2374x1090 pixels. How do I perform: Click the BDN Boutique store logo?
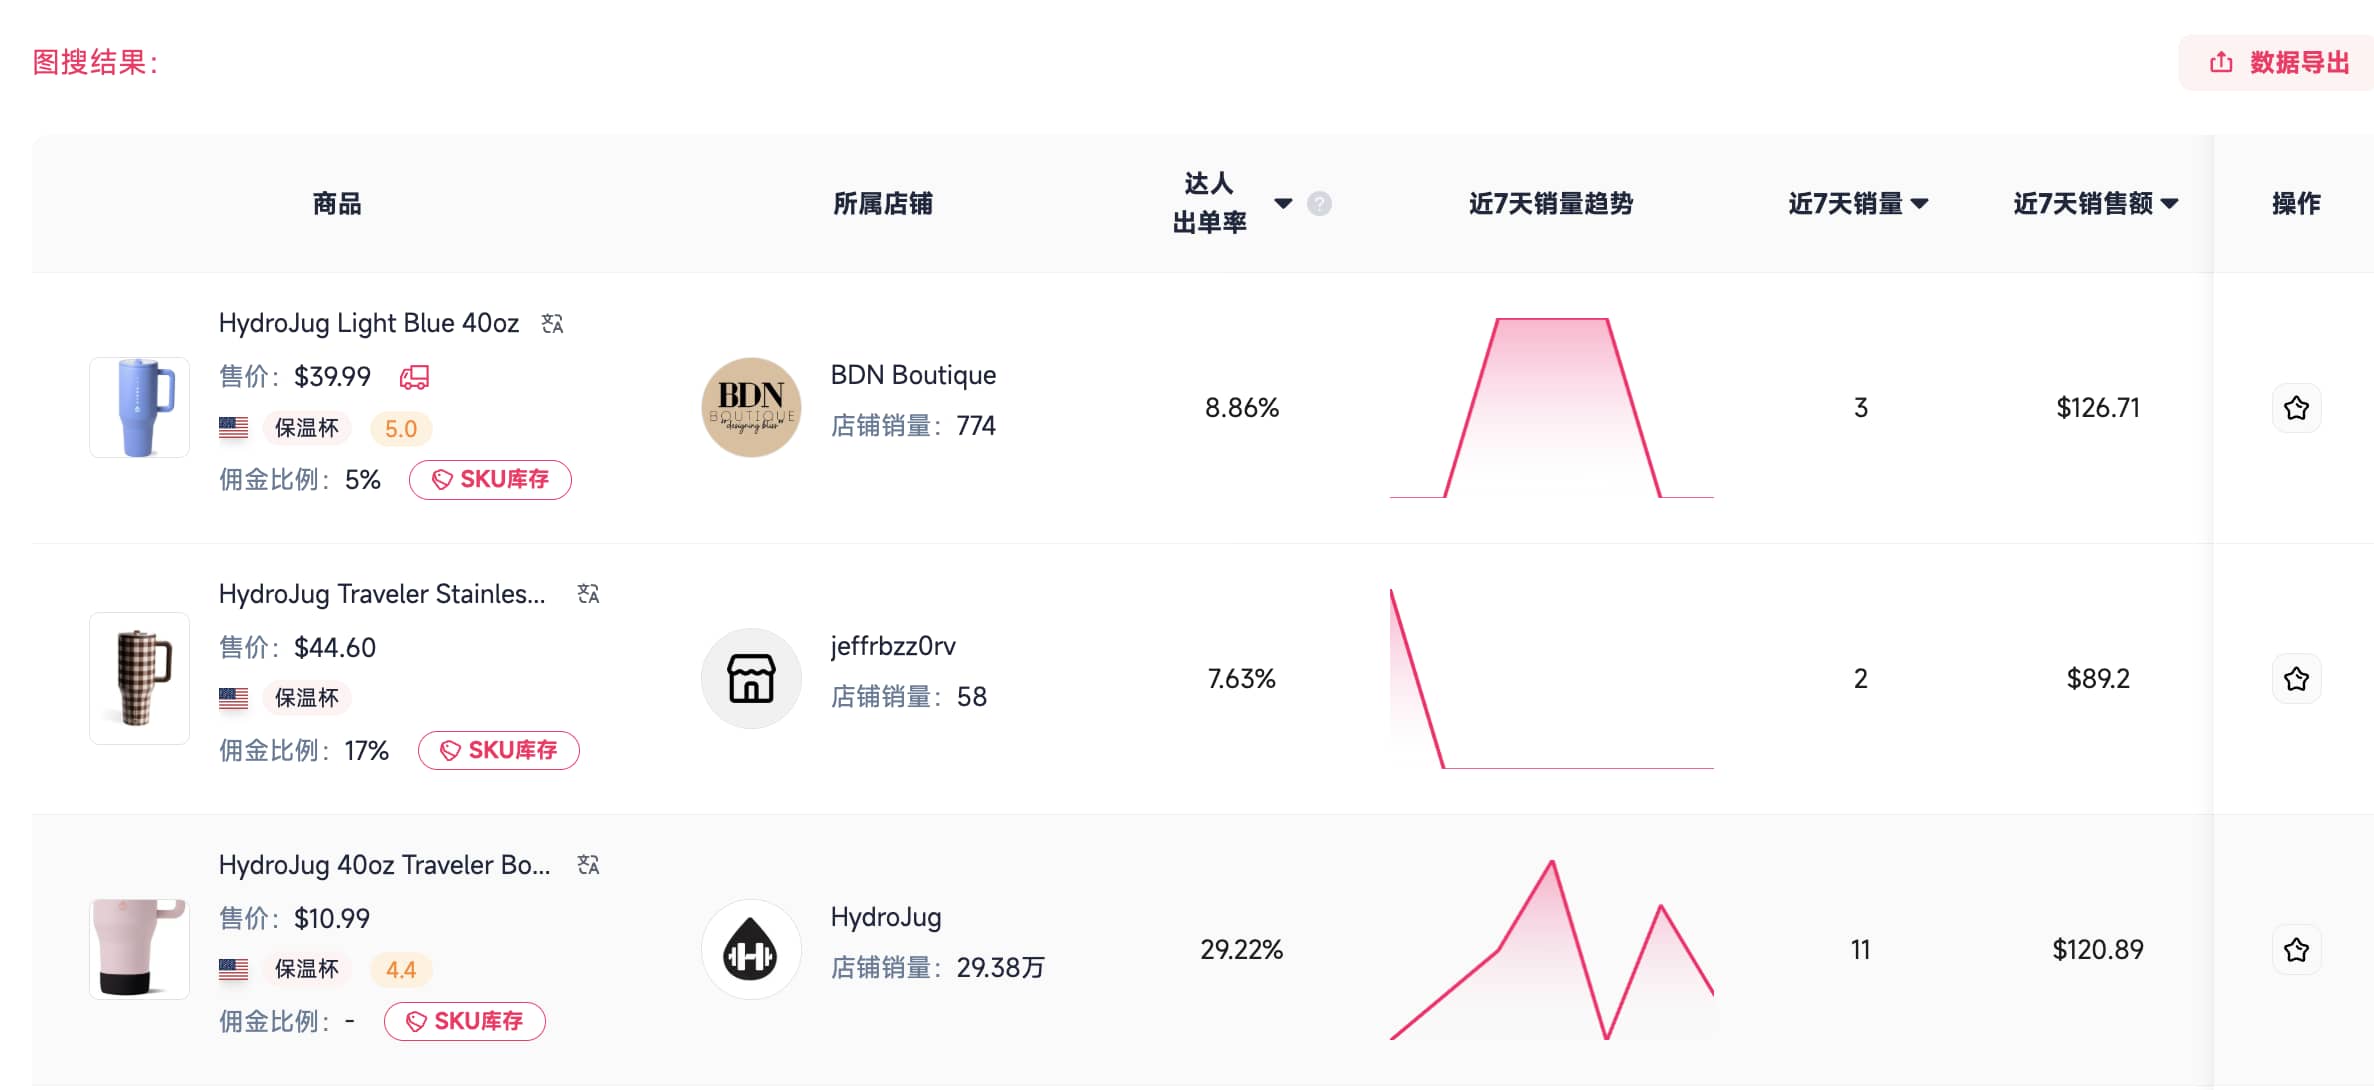(751, 407)
